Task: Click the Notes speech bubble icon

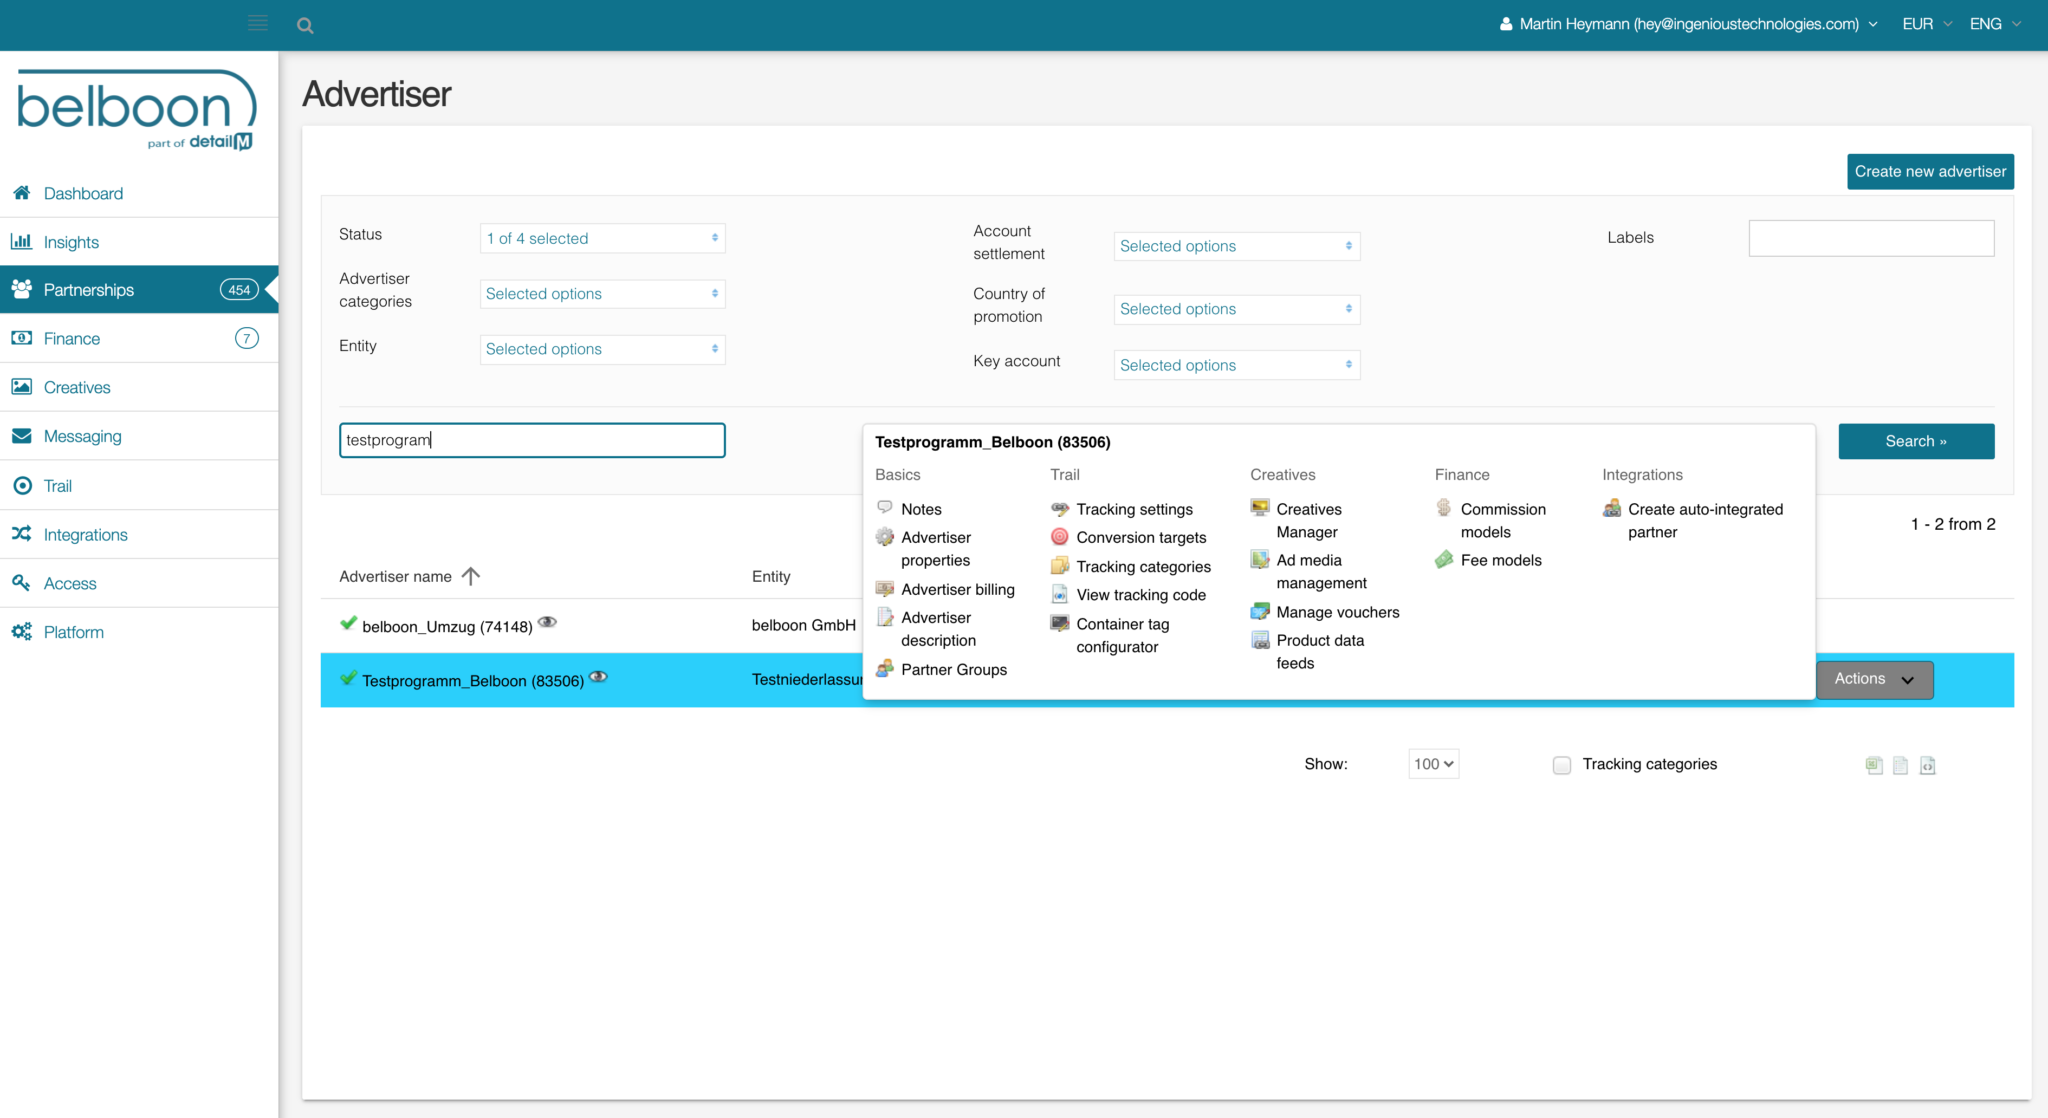Action: pos(885,508)
